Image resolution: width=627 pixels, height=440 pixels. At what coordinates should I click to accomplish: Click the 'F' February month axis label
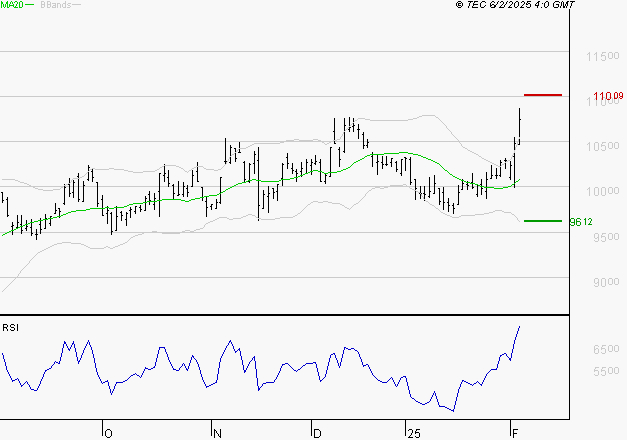(514, 432)
